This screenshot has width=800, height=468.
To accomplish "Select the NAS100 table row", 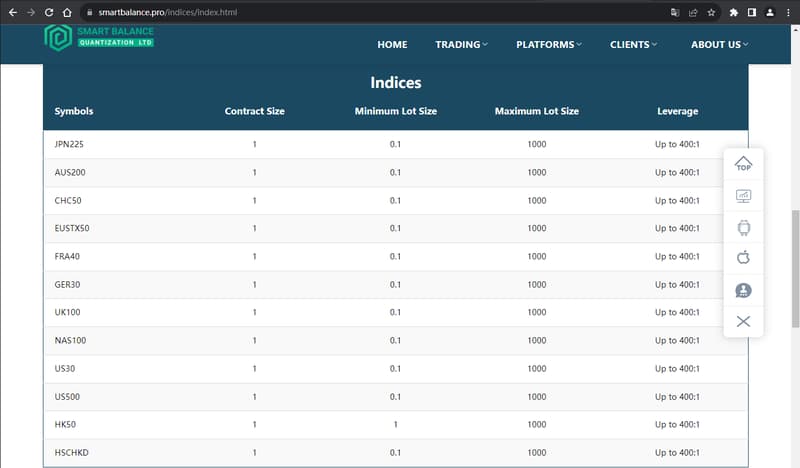I will point(396,340).
